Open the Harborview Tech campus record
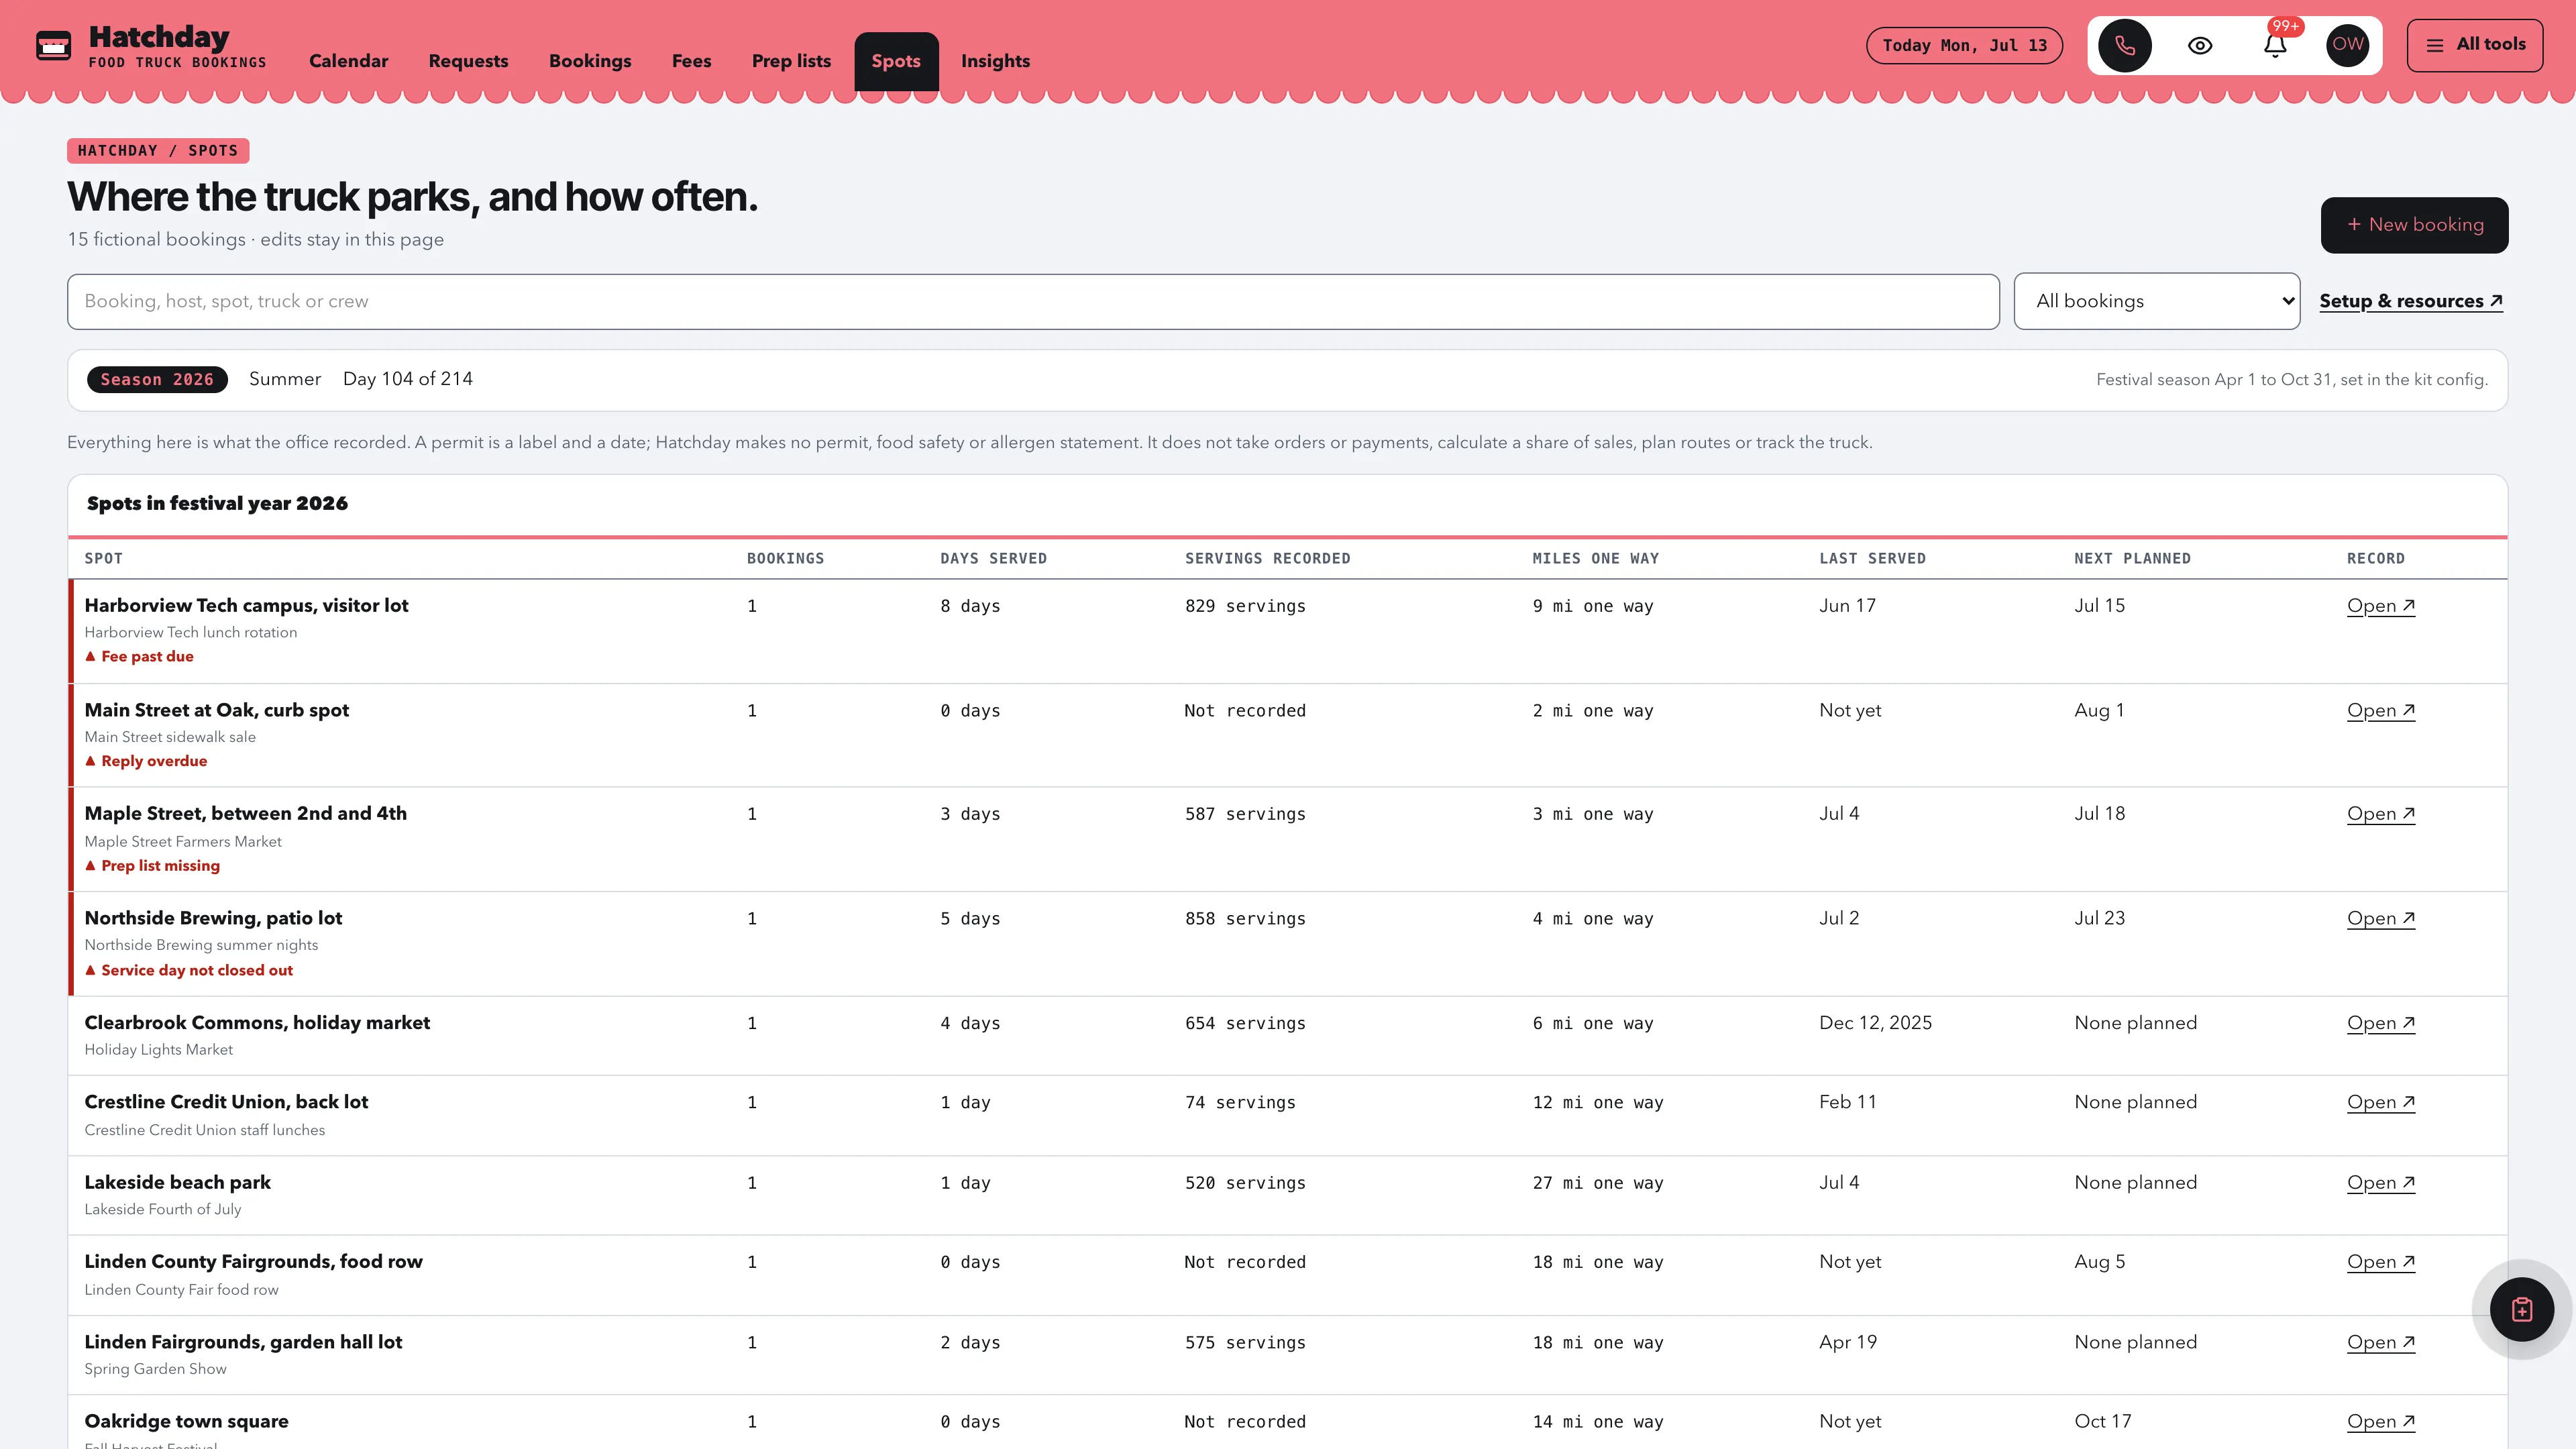 click(x=2380, y=606)
